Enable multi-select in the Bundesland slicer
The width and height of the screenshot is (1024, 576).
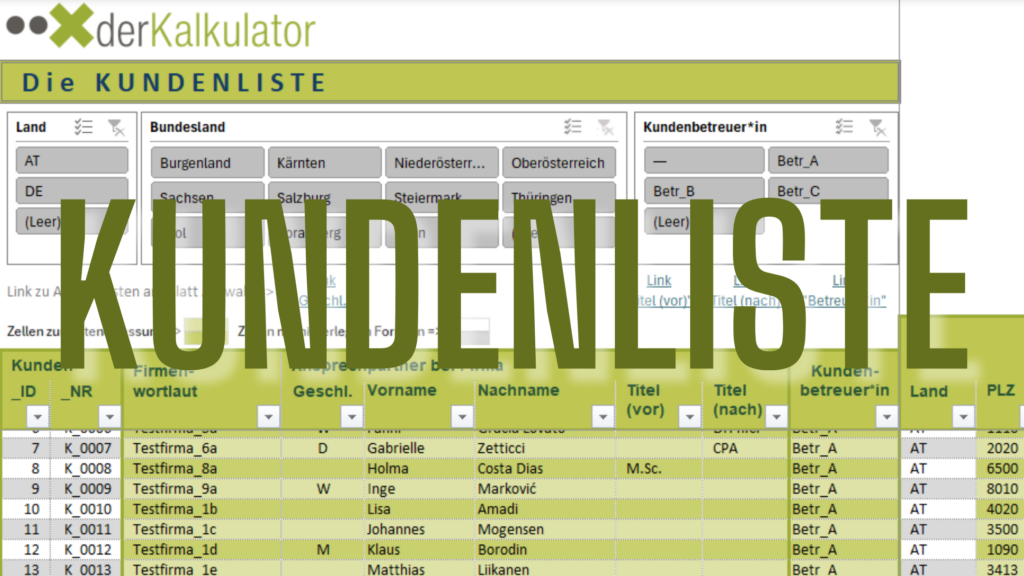(573, 127)
